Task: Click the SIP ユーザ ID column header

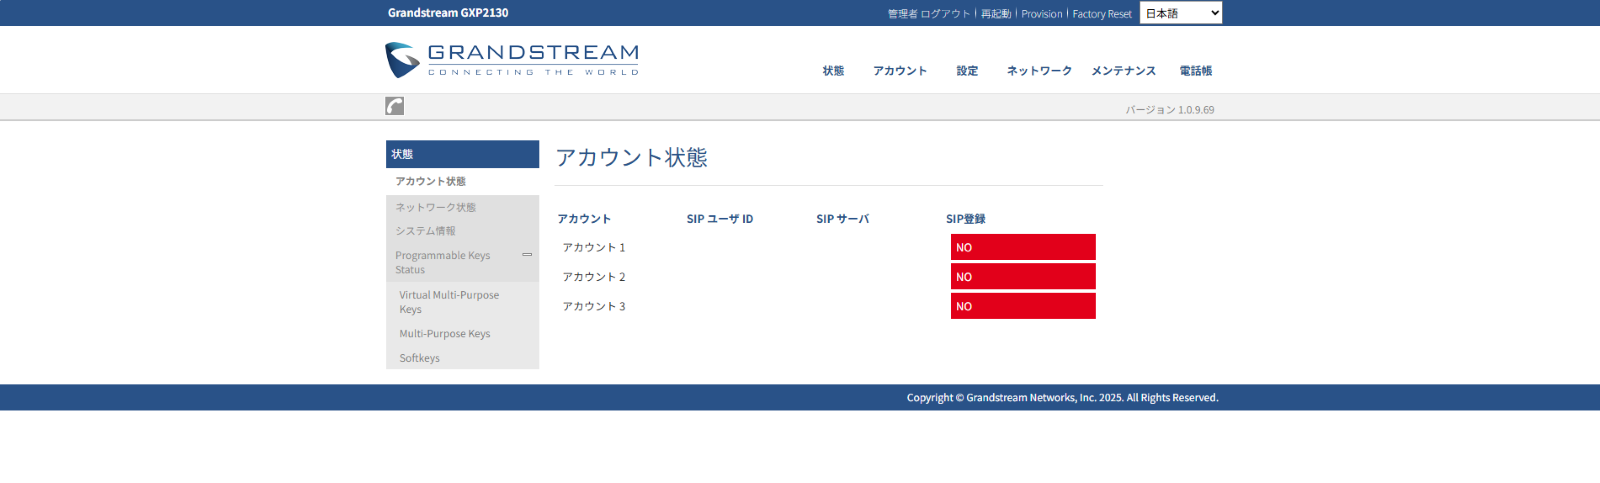Action: pos(720,219)
